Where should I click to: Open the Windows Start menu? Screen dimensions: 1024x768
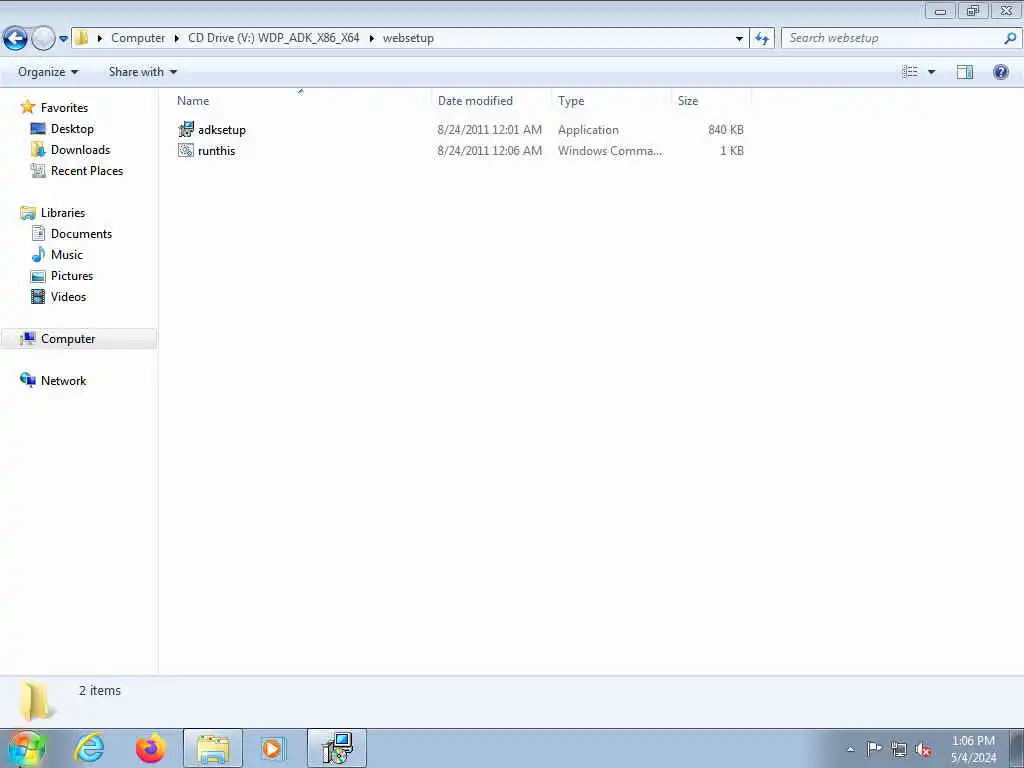(27, 748)
